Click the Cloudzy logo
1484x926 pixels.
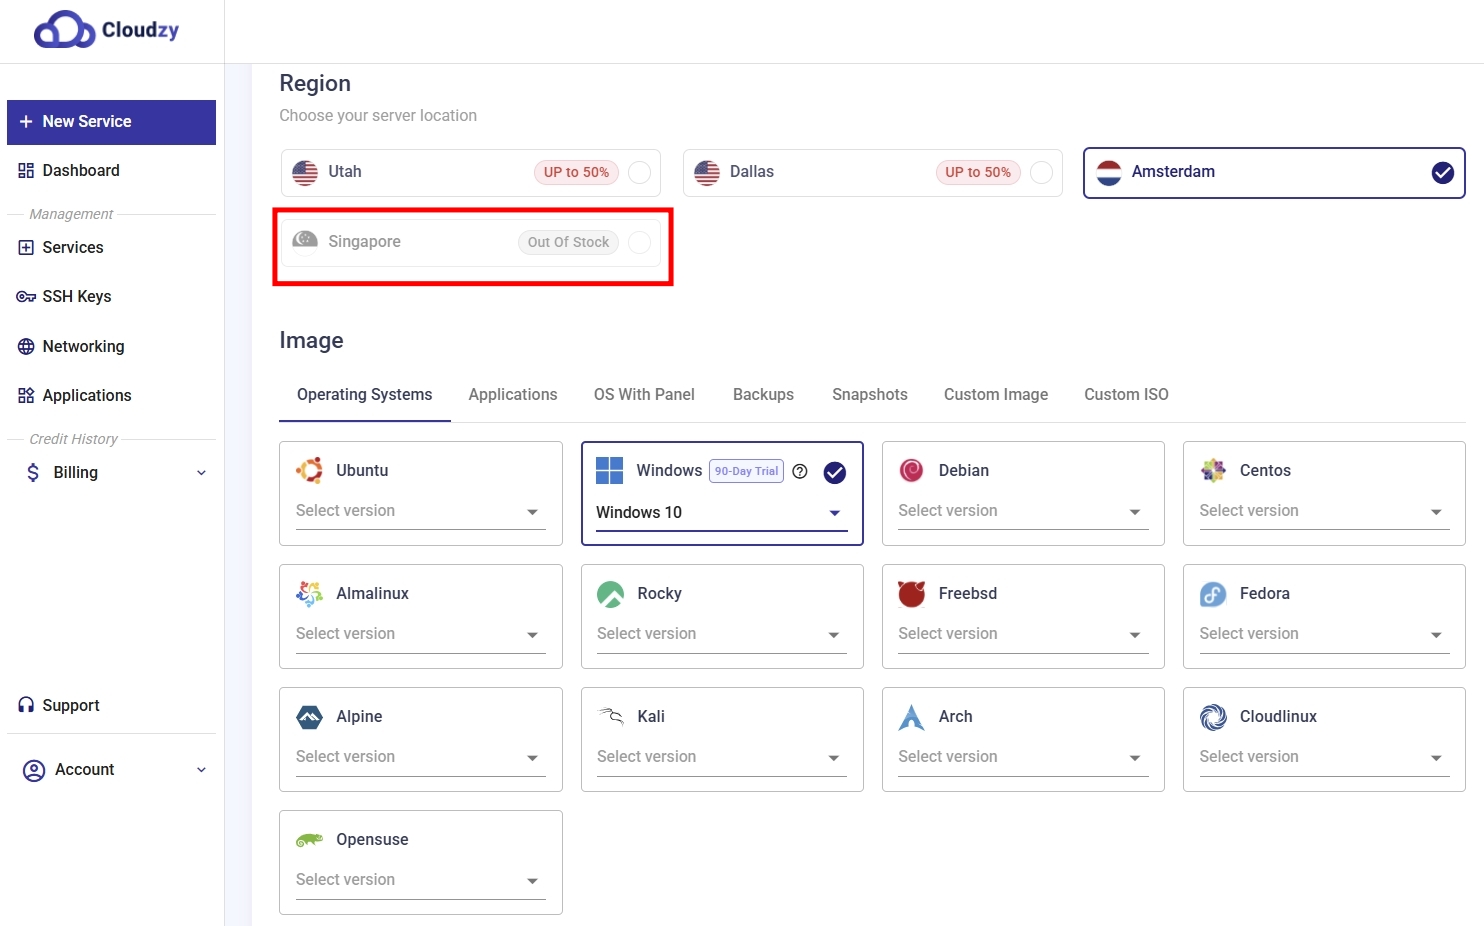click(x=106, y=30)
